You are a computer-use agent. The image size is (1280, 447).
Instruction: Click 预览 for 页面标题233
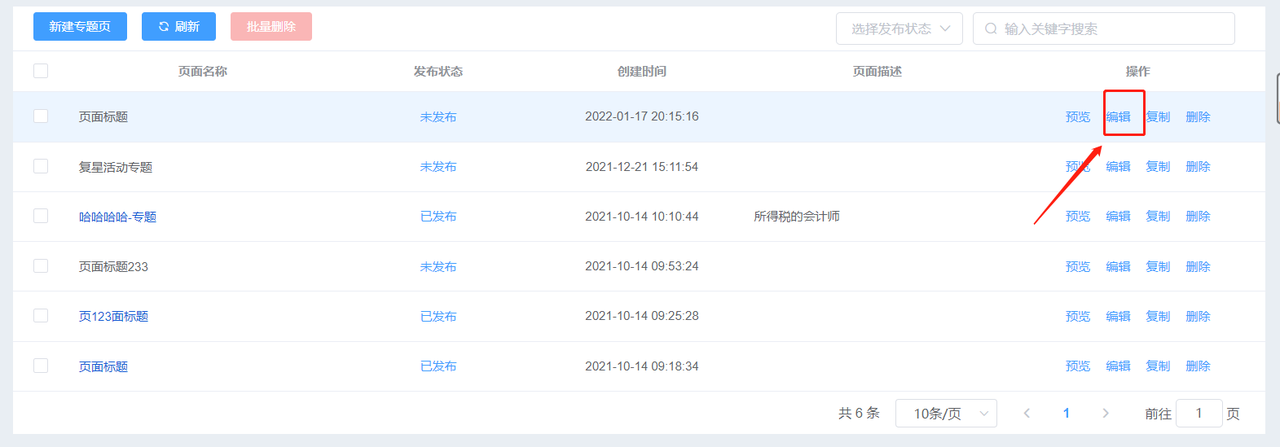1078,267
